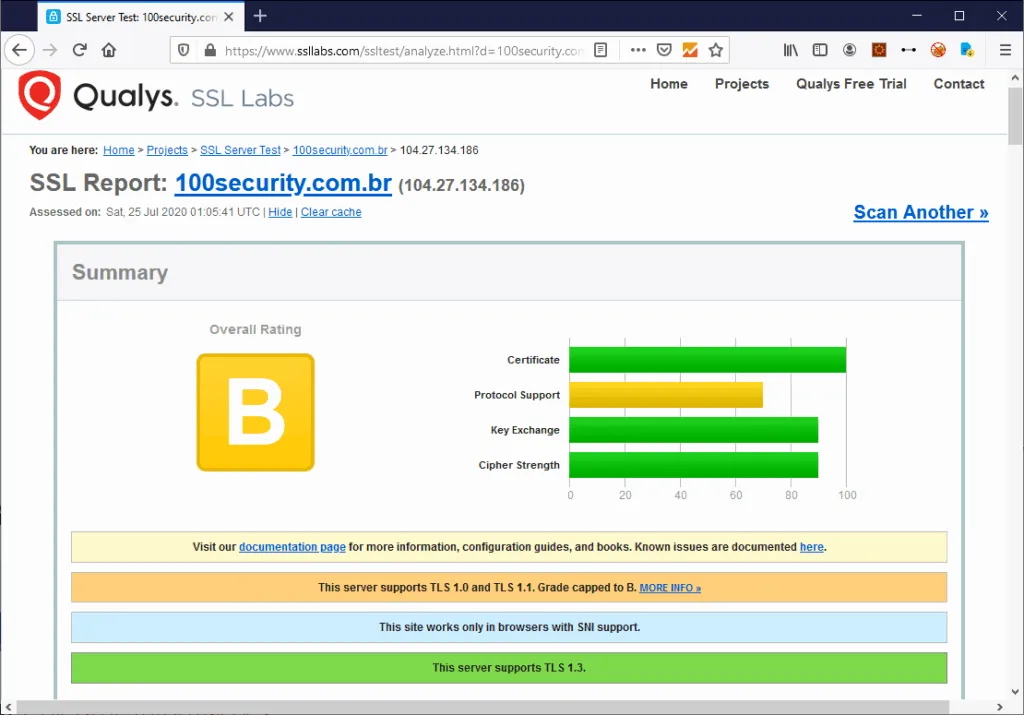The image size is (1024, 715).
Task: Bookmark this page with the star icon
Action: point(716,50)
